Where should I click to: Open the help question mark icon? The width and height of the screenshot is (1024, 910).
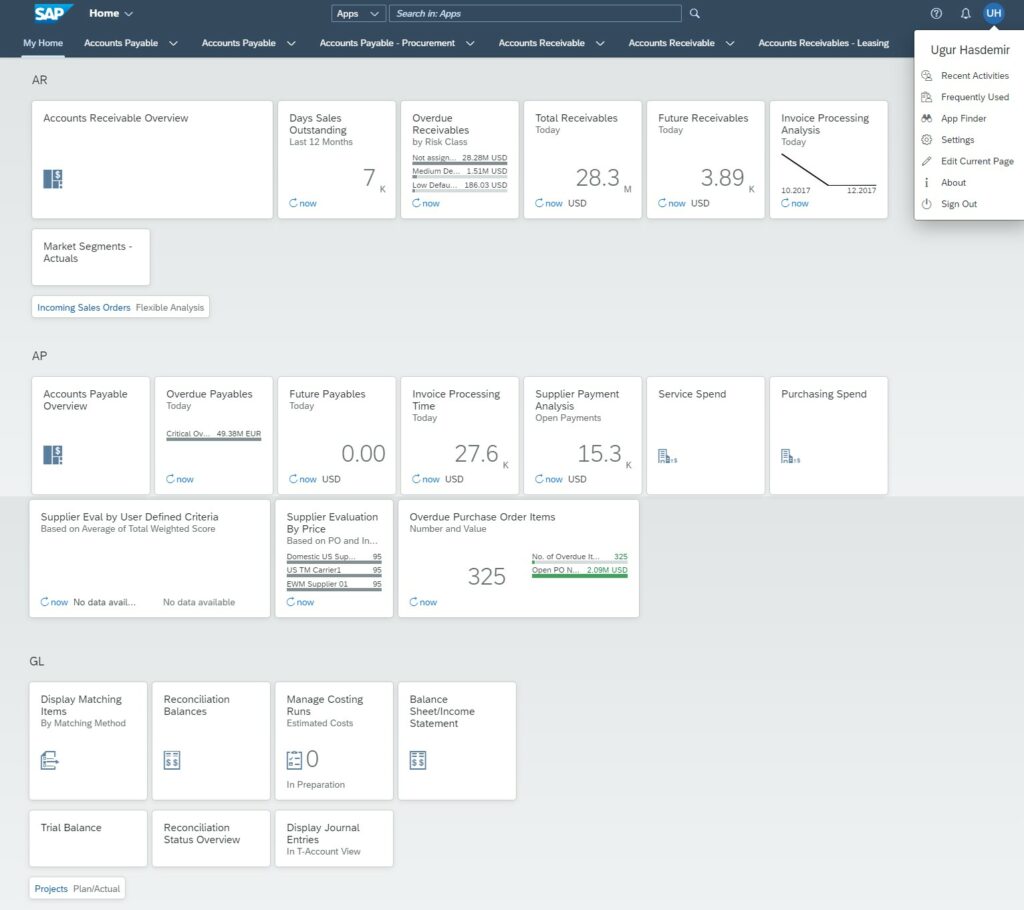(x=936, y=14)
